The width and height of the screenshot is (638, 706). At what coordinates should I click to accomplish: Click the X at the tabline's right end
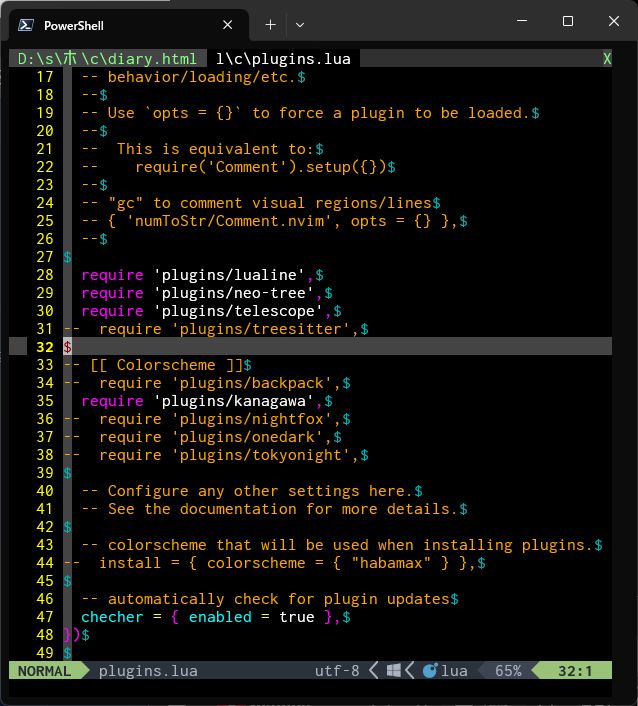tap(606, 59)
